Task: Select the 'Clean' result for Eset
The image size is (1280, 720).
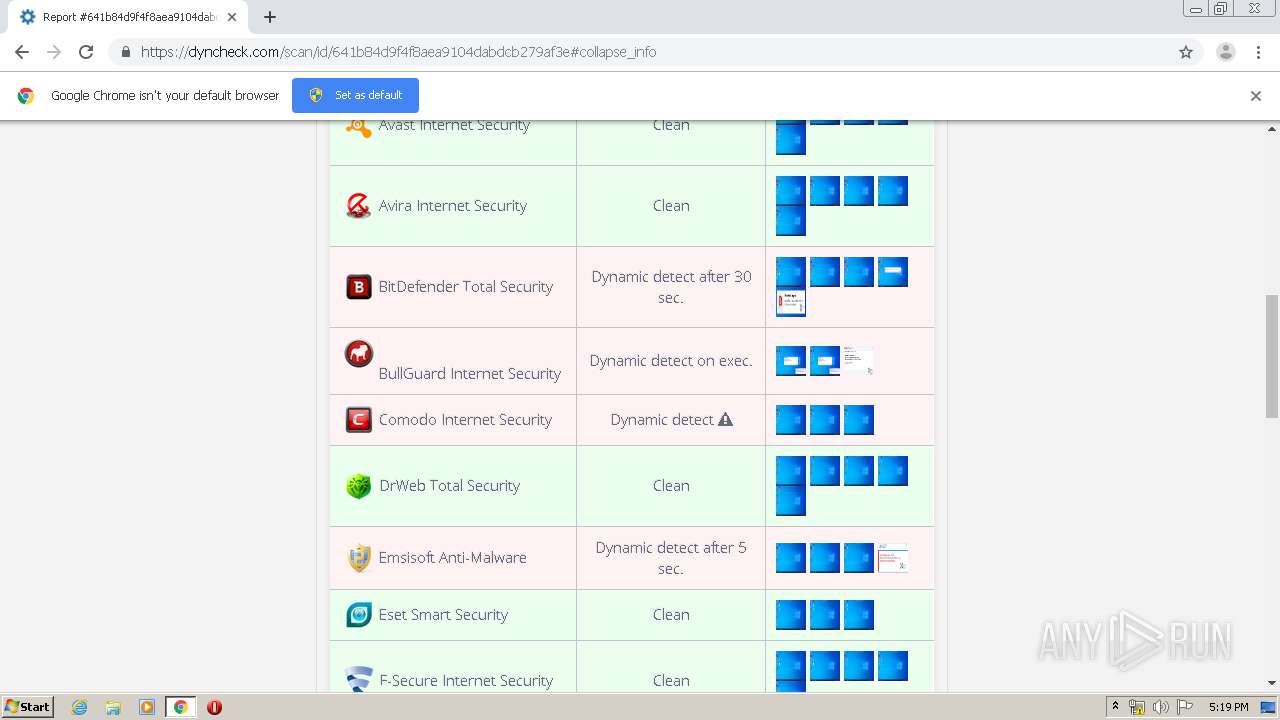Action: [671, 615]
